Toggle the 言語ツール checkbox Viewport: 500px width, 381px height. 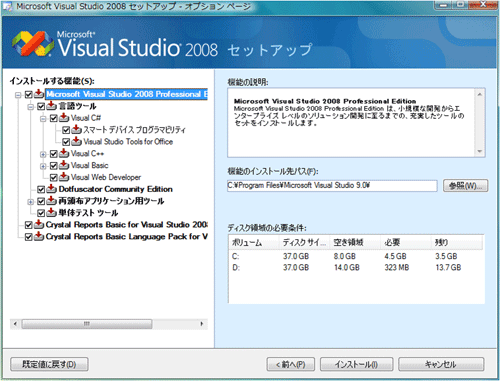(41, 107)
